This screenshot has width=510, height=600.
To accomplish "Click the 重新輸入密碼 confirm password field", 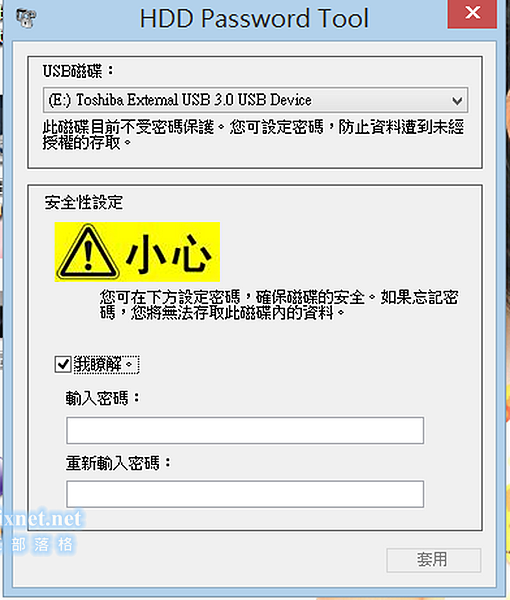I will tap(245, 494).
